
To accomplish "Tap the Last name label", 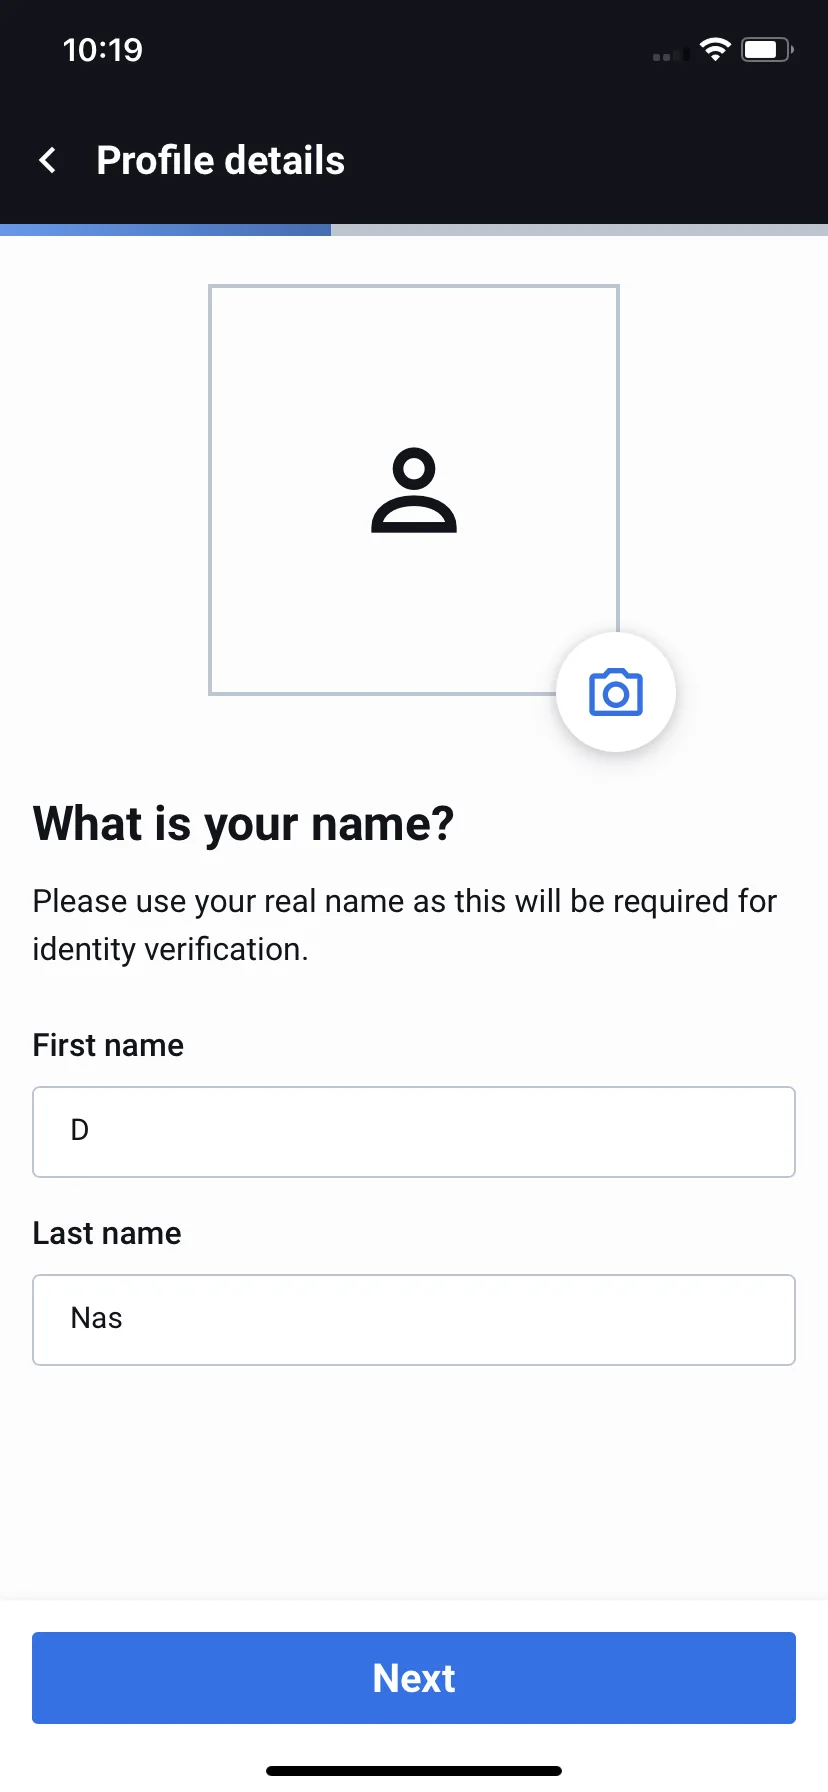I will (x=107, y=1233).
